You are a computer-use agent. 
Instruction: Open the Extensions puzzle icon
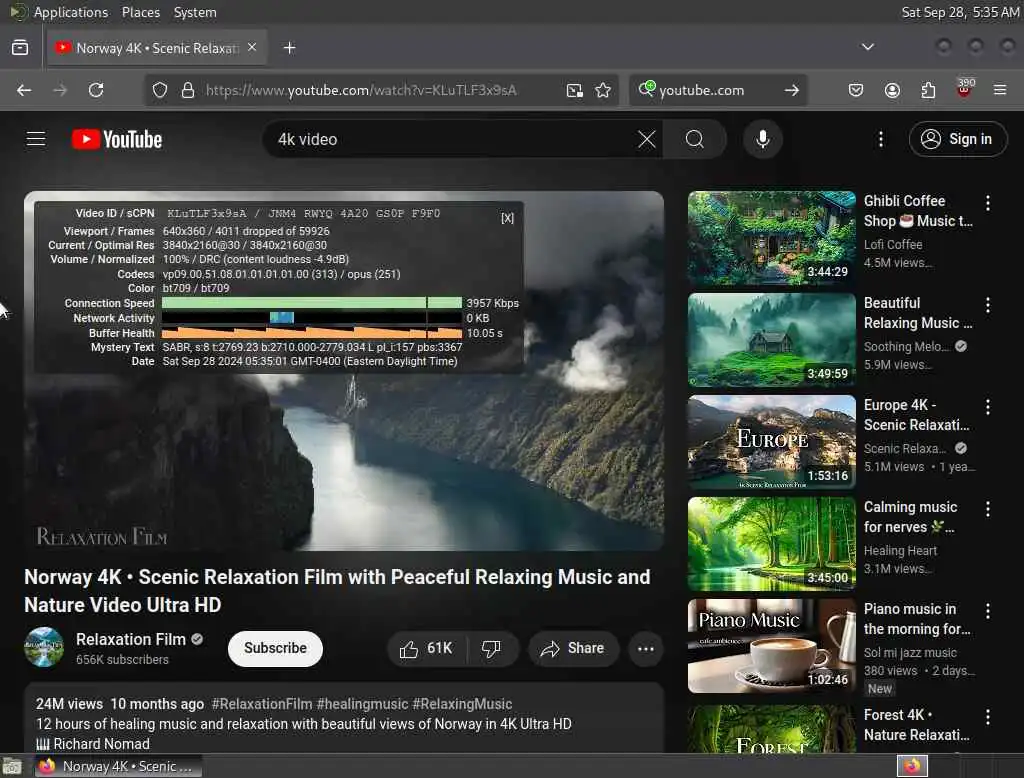coord(928,90)
